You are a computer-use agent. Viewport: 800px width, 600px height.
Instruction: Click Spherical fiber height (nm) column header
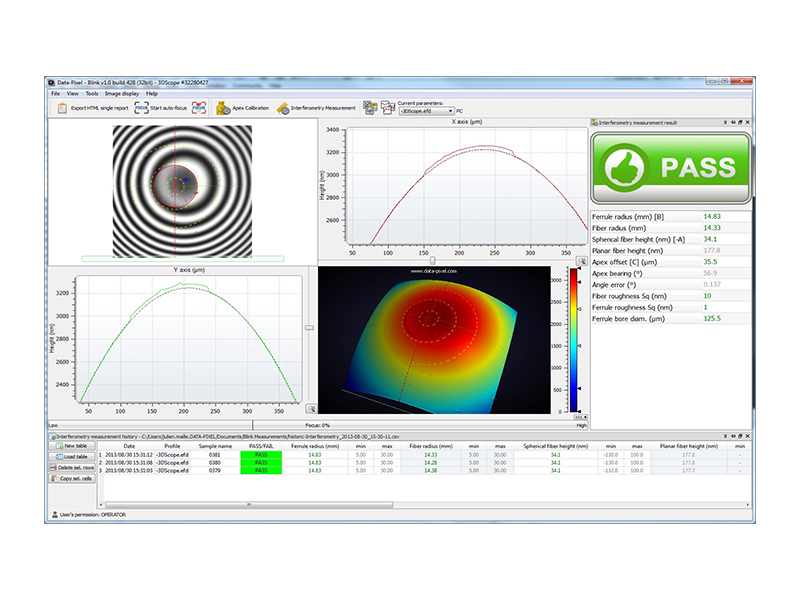556,446
